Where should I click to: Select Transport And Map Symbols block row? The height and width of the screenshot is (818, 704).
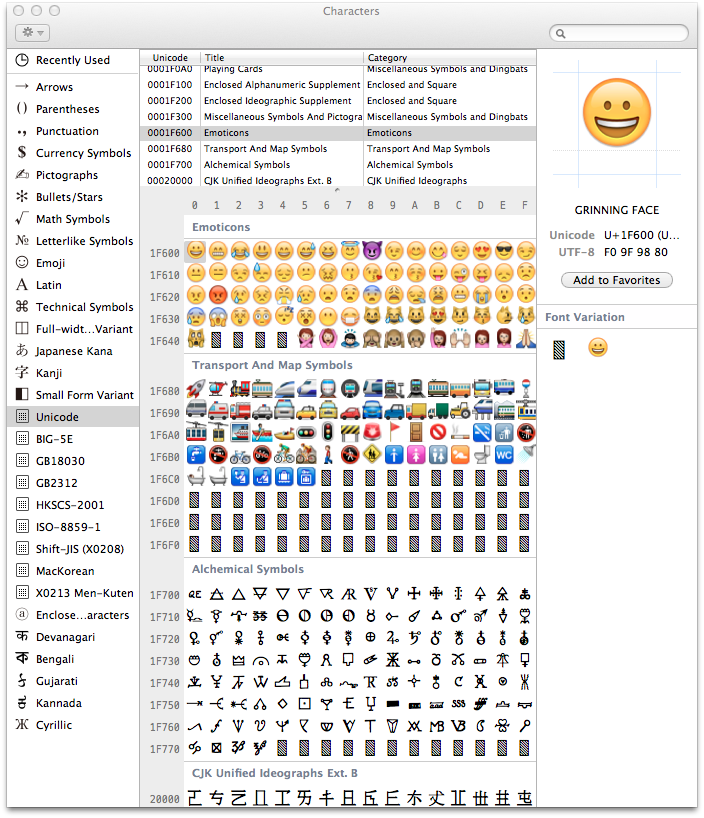338,149
